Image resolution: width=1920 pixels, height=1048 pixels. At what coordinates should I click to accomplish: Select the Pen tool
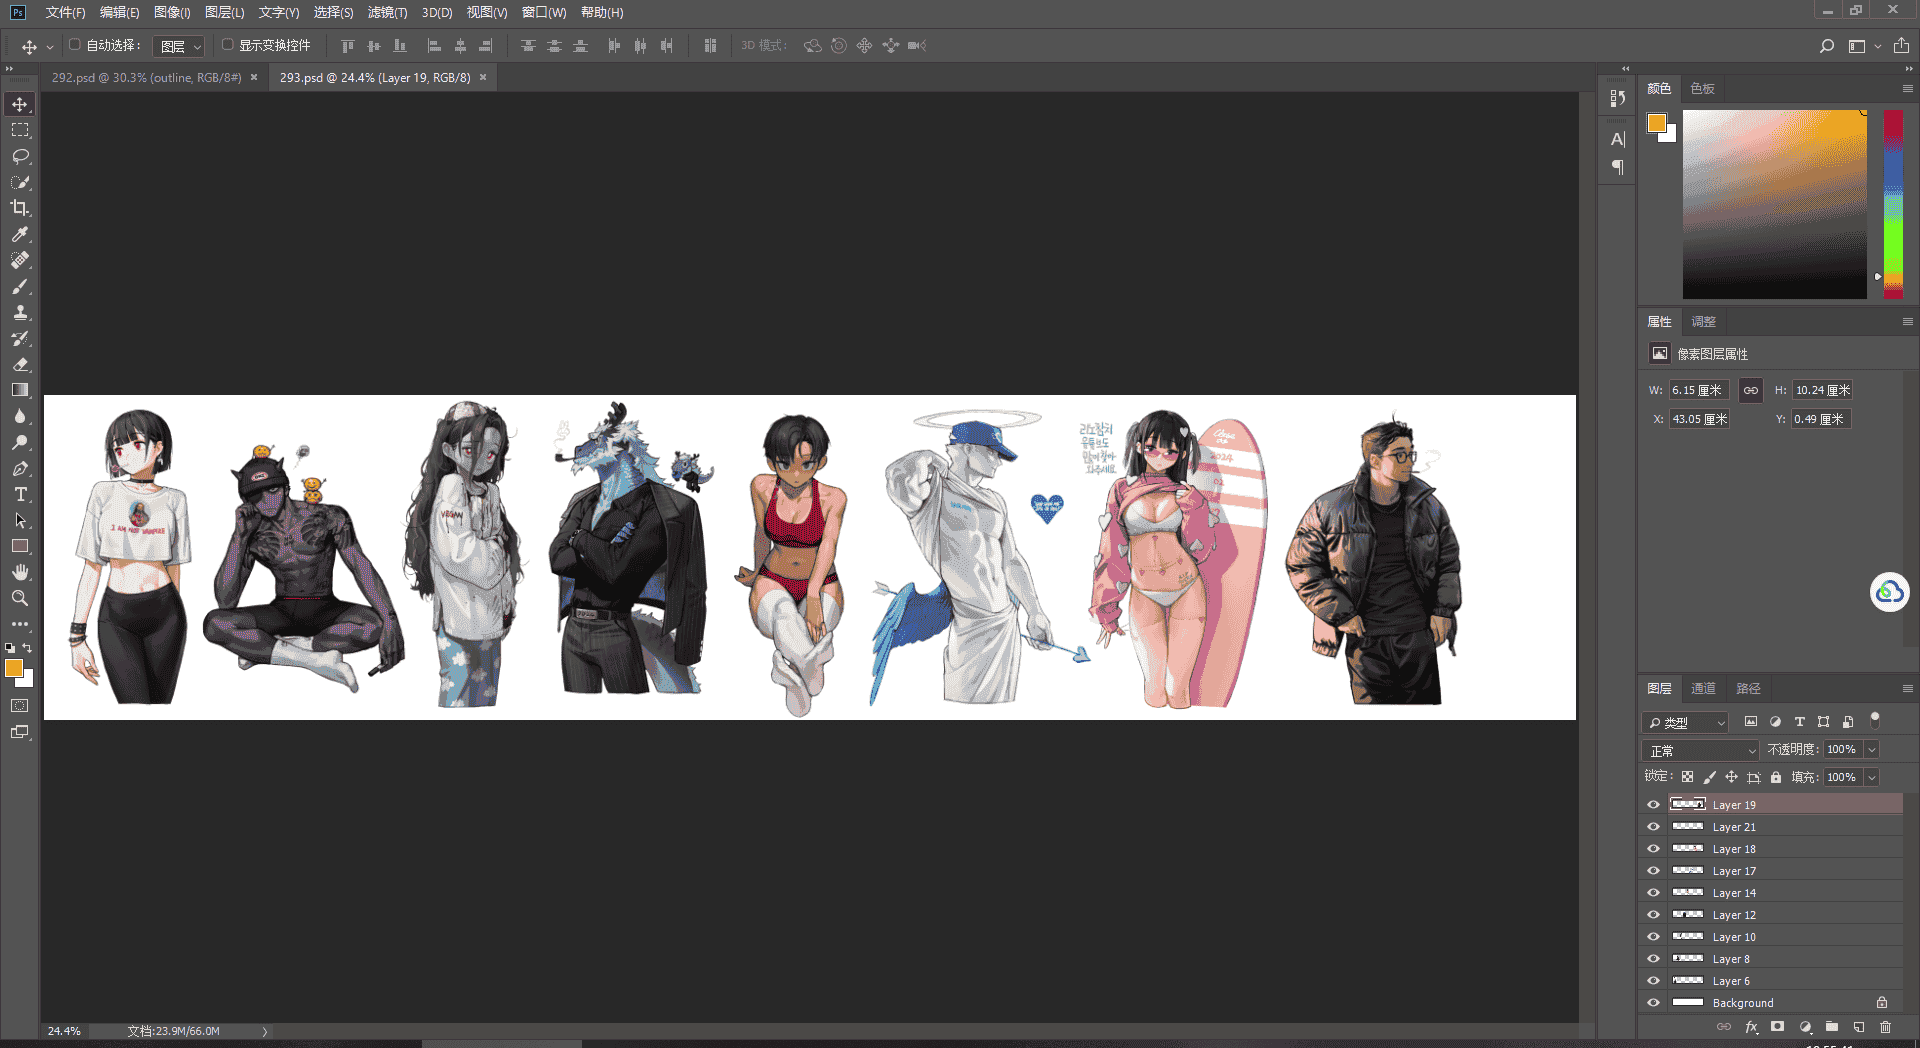(20, 468)
